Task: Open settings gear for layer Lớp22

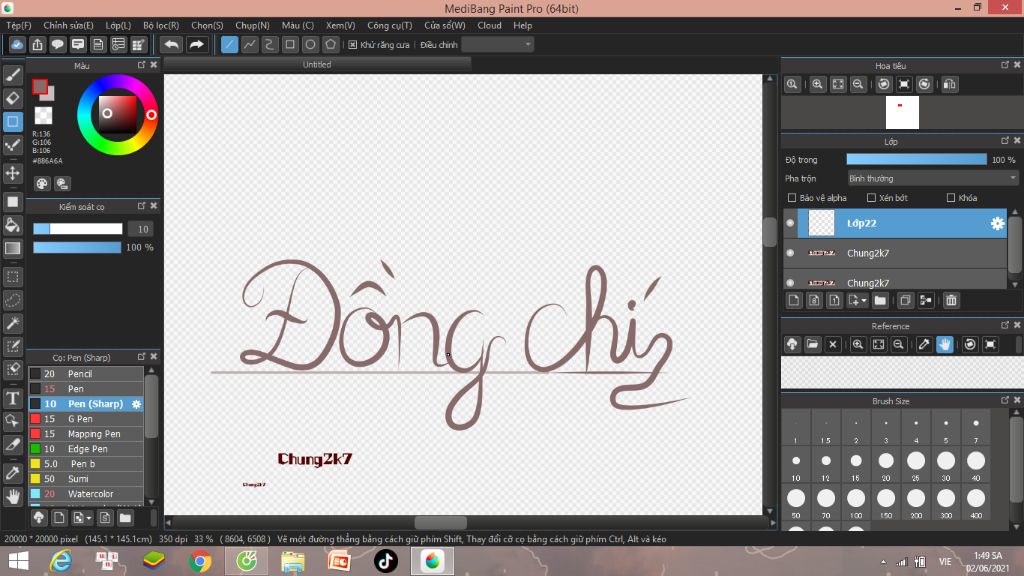Action: point(997,223)
